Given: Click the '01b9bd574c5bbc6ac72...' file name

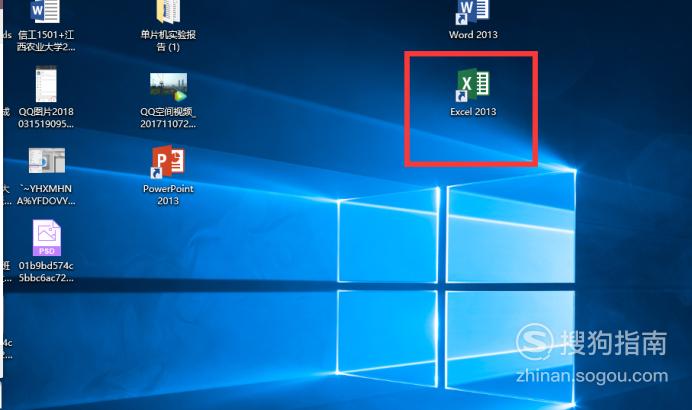Looking at the screenshot, I should (x=46, y=272).
